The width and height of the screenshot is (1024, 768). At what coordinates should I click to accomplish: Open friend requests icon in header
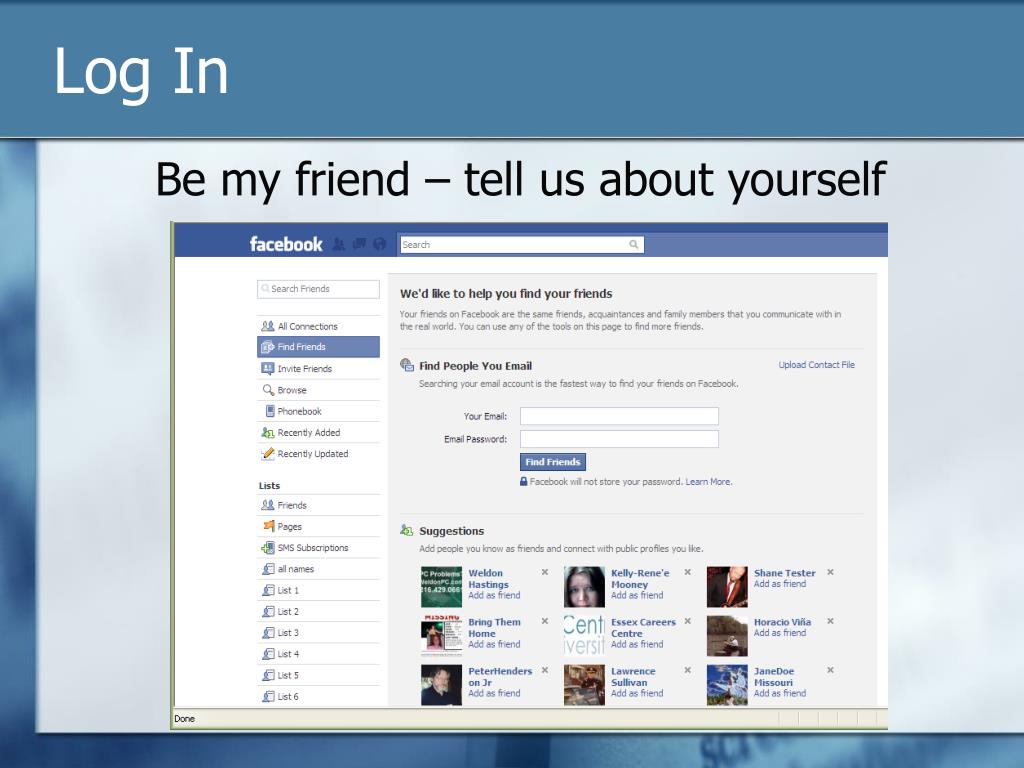tap(338, 244)
